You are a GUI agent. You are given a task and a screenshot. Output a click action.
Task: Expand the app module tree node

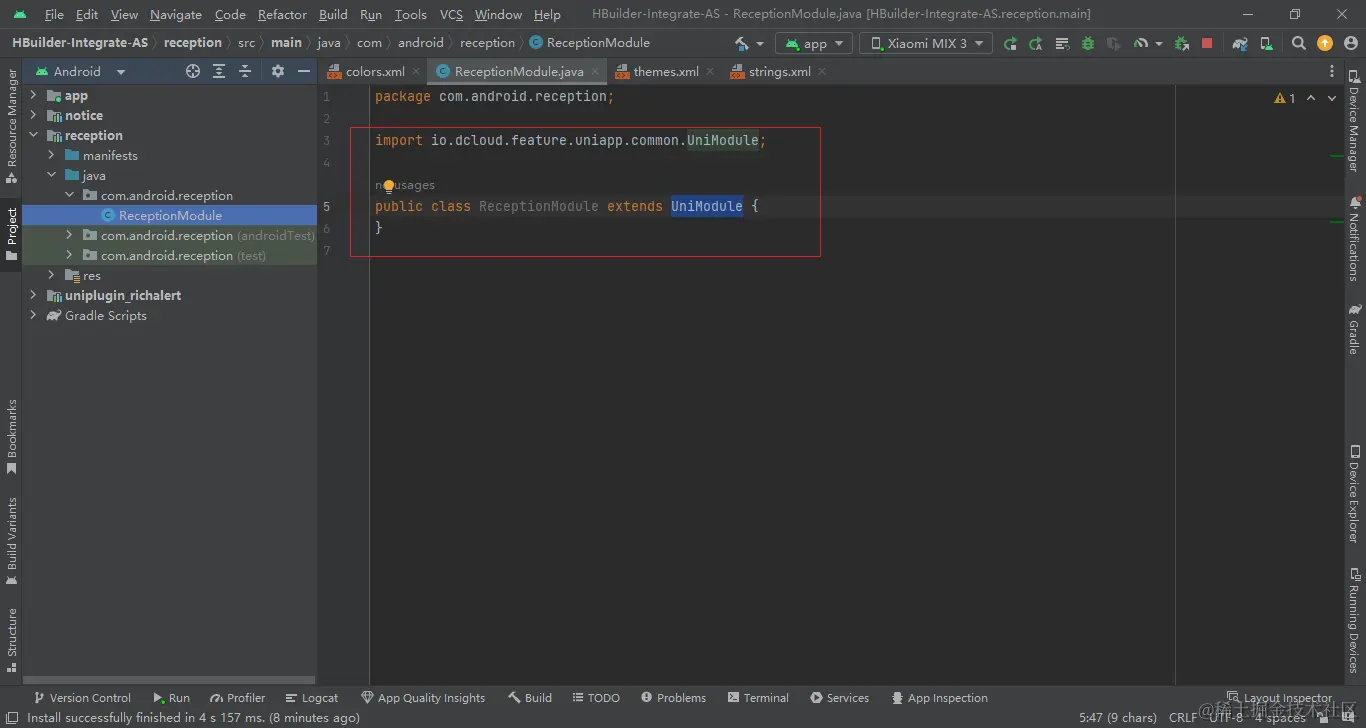pyautogui.click(x=33, y=96)
